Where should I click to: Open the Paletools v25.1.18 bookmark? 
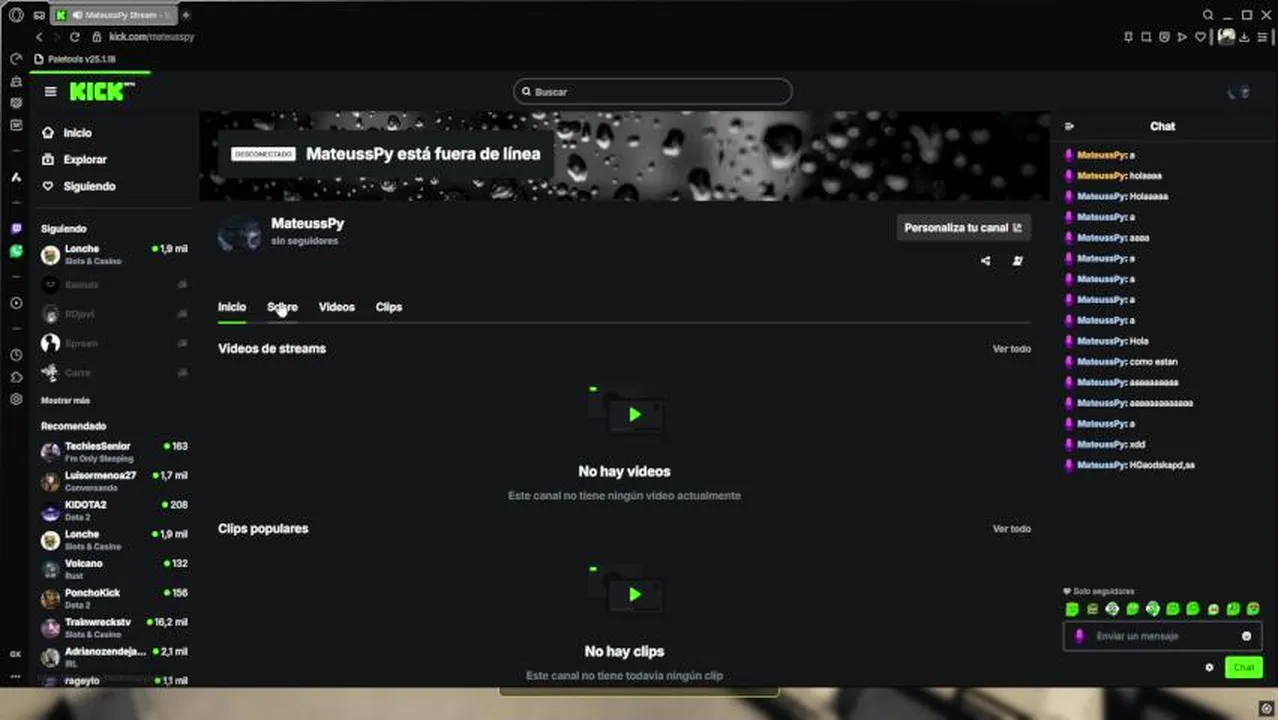click(75, 59)
